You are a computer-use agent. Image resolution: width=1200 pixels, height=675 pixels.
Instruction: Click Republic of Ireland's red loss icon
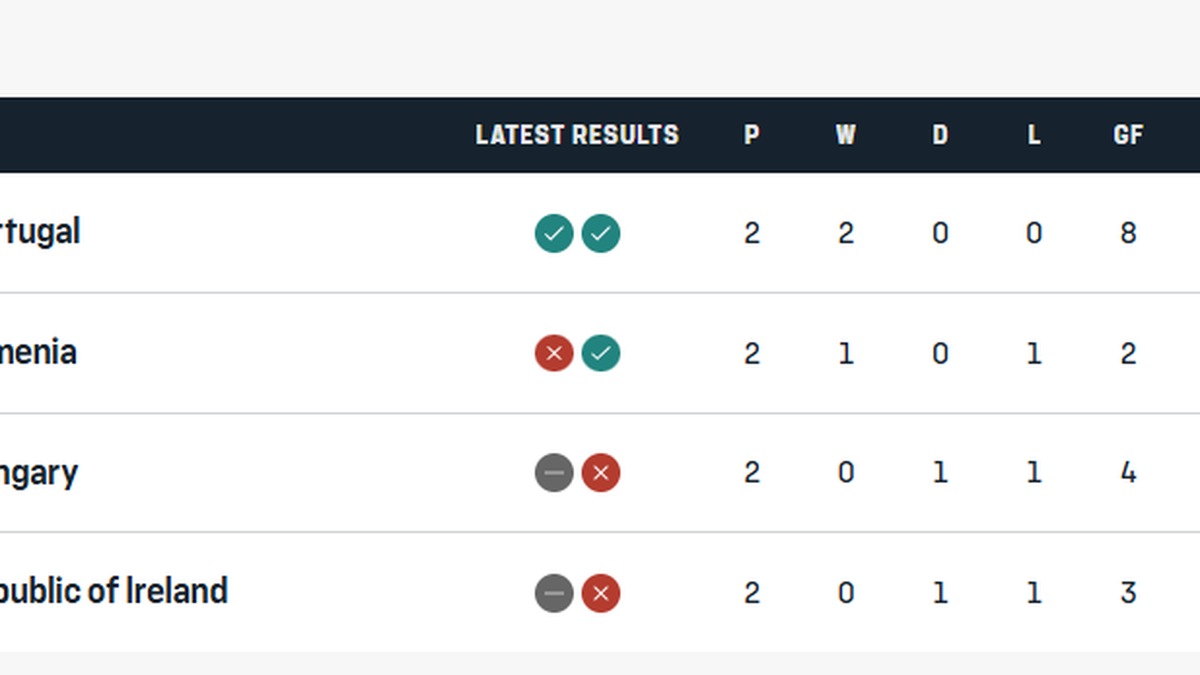tap(601, 593)
